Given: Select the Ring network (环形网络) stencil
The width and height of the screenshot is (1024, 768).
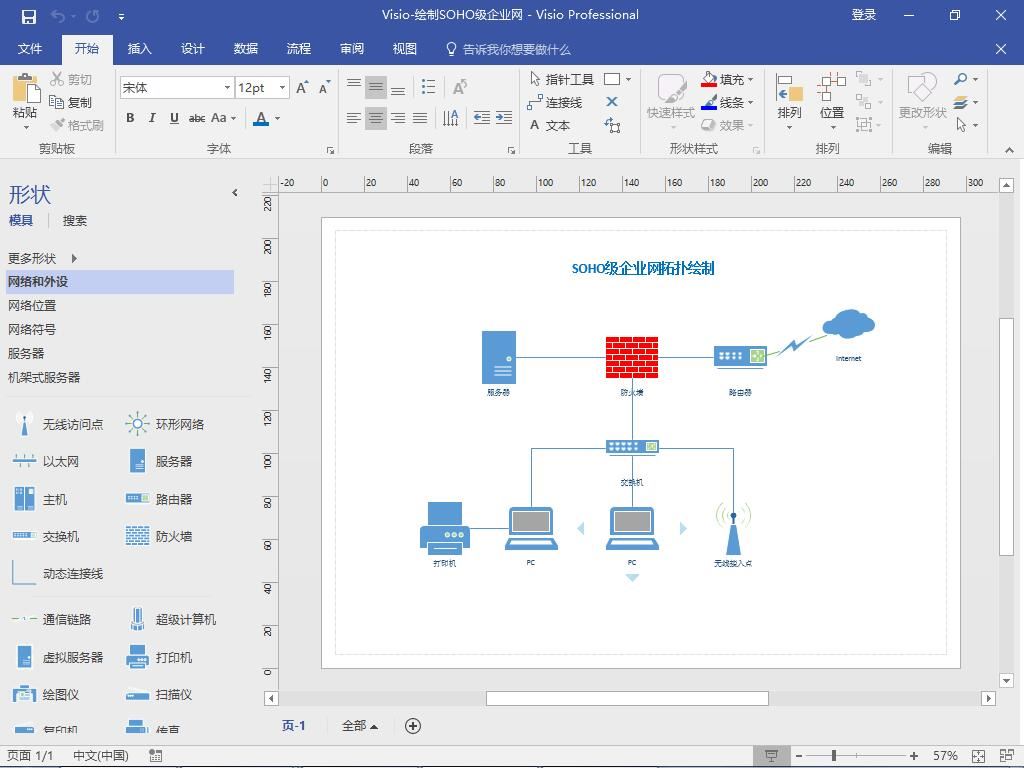Looking at the screenshot, I should (x=165, y=424).
